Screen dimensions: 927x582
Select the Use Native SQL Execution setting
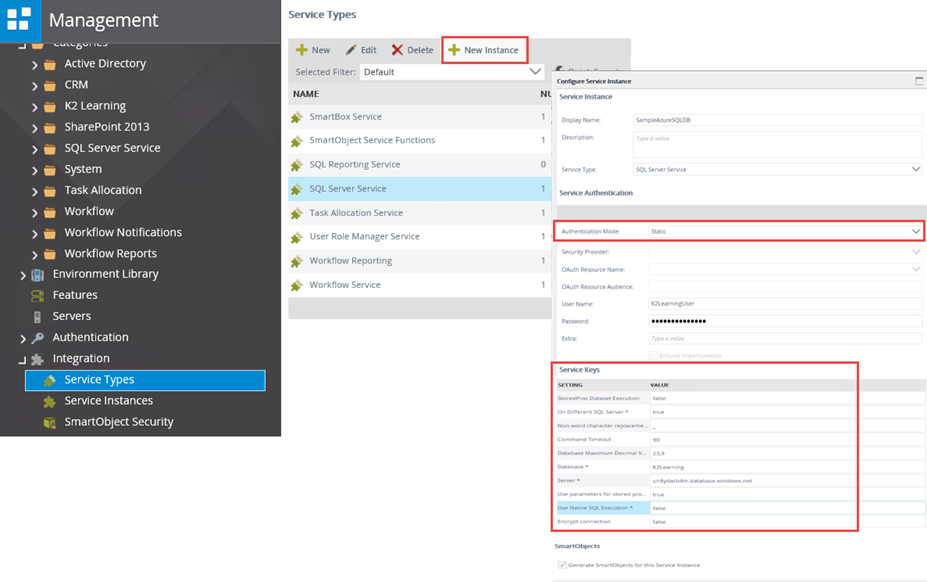[x=602, y=507]
